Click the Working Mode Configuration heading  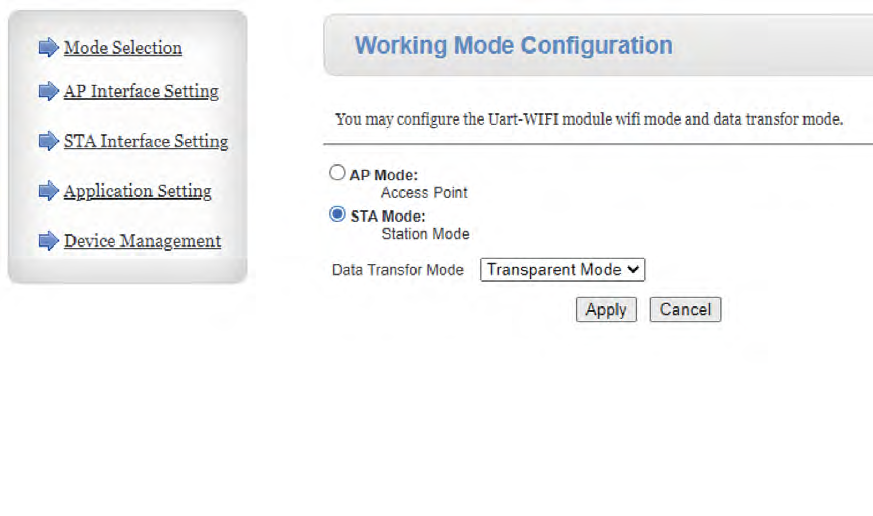(x=514, y=46)
